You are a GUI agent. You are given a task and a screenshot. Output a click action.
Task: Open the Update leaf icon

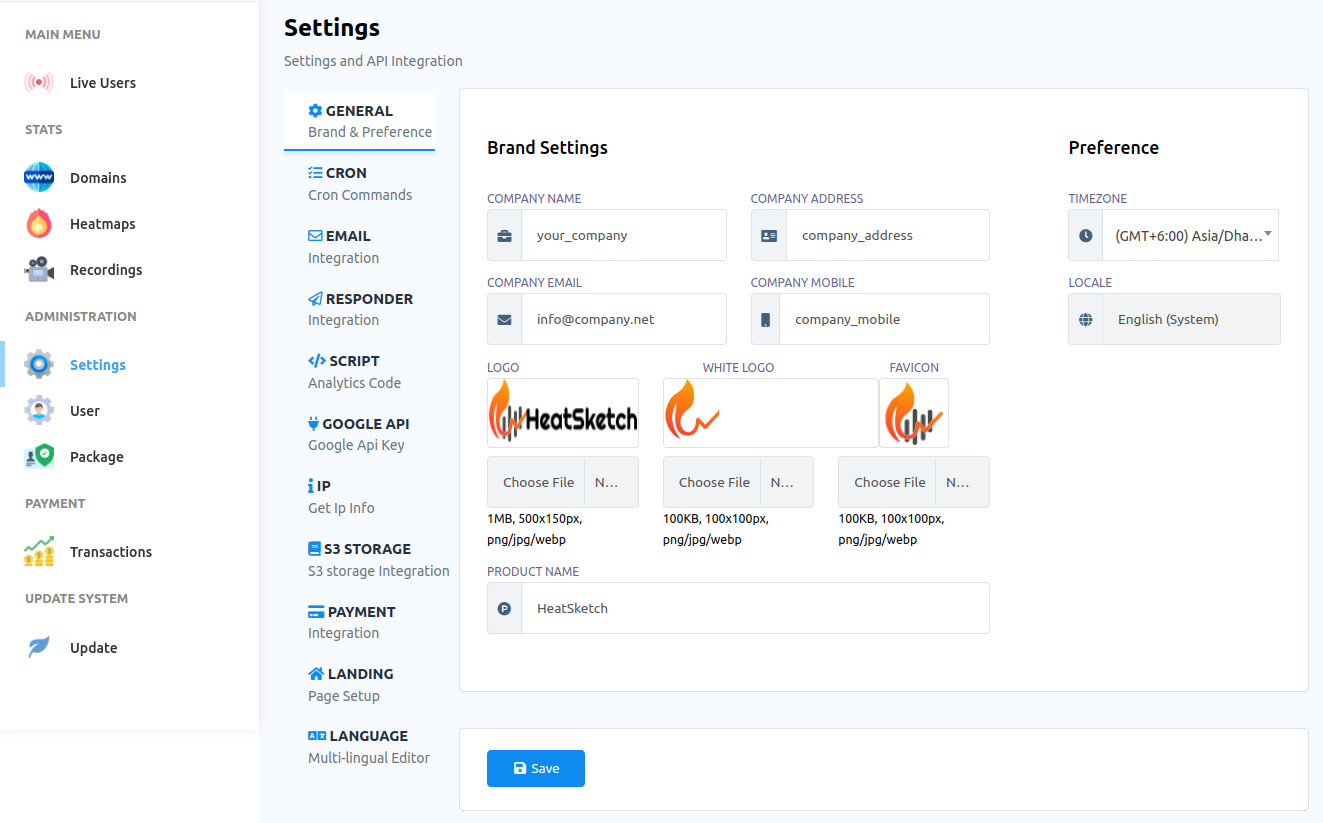(x=39, y=648)
